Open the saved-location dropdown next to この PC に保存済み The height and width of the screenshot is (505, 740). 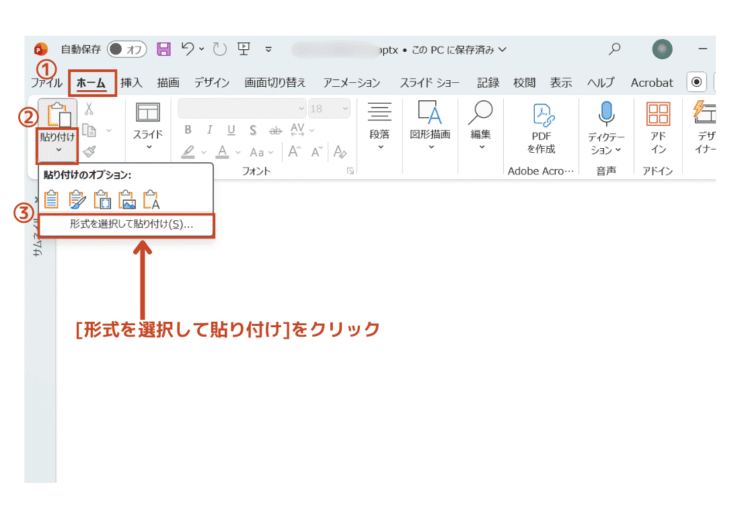click(503, 49)
